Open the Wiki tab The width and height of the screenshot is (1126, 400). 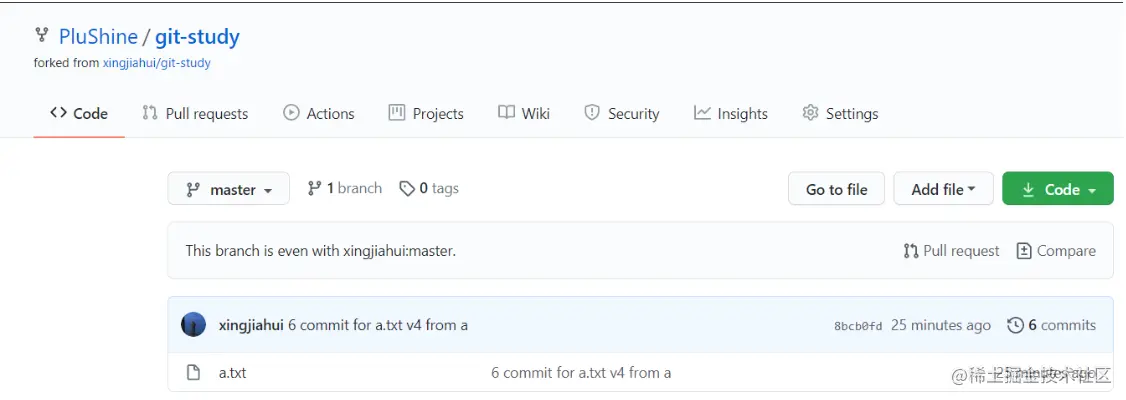(x=524, y=113)
